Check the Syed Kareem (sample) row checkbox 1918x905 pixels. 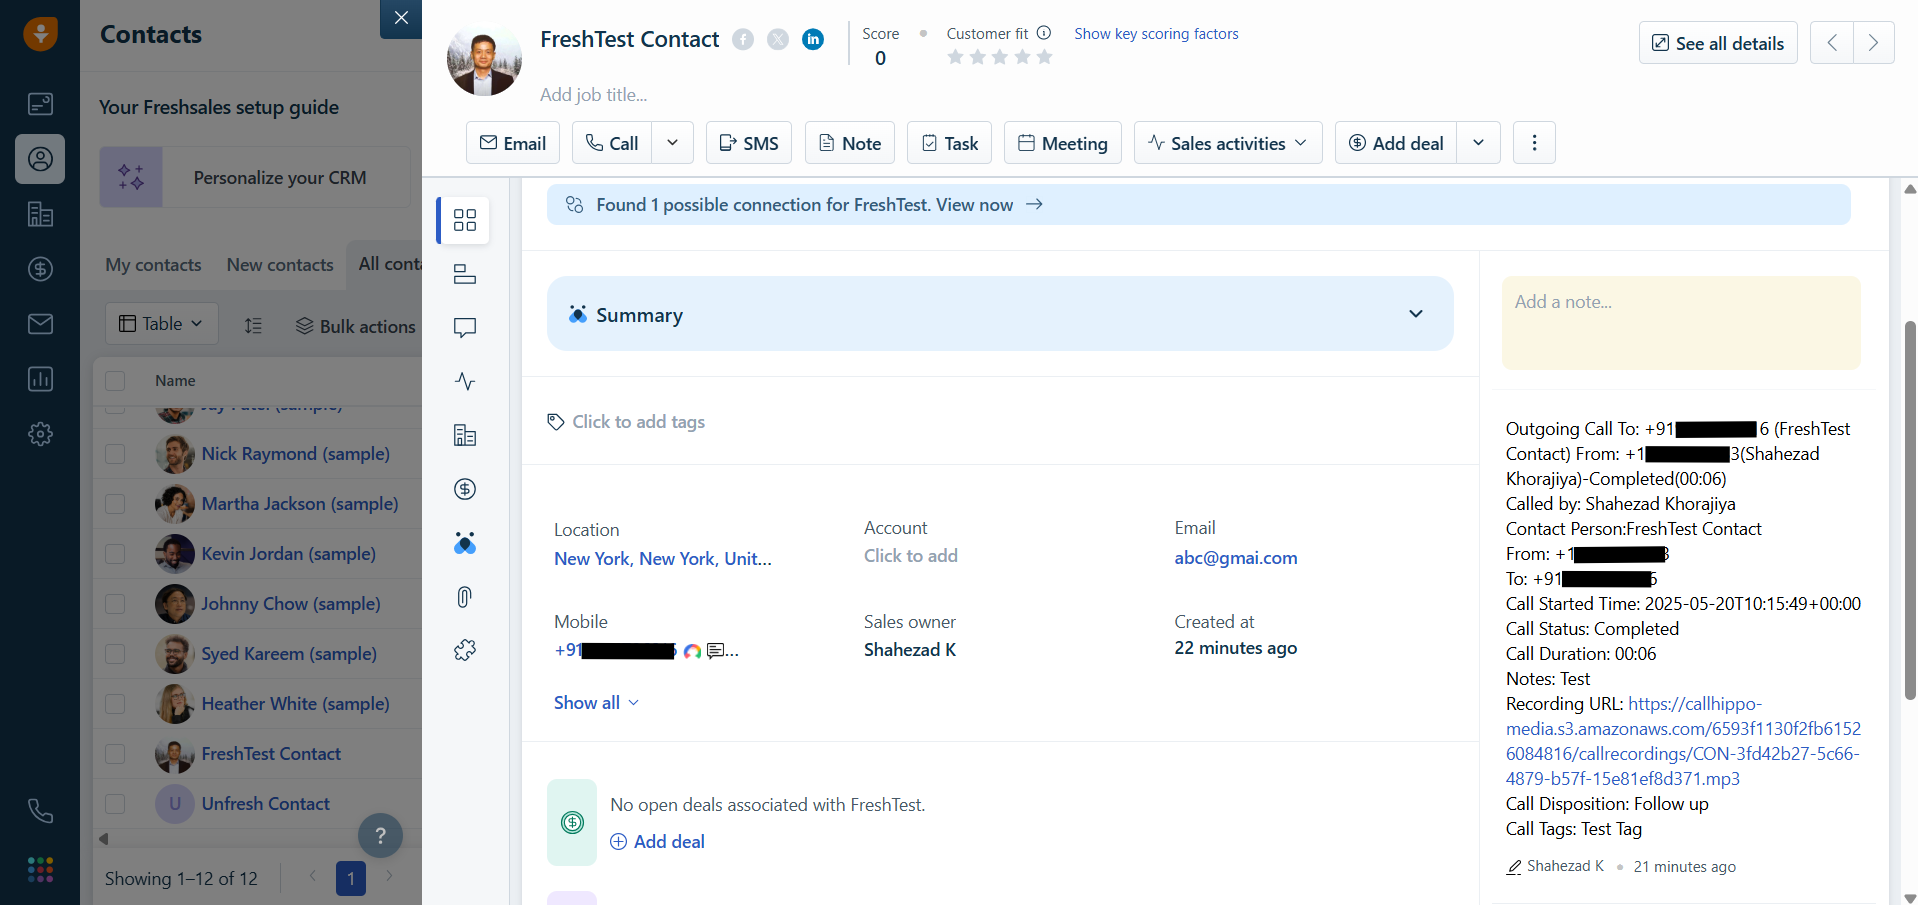point(115,654)
